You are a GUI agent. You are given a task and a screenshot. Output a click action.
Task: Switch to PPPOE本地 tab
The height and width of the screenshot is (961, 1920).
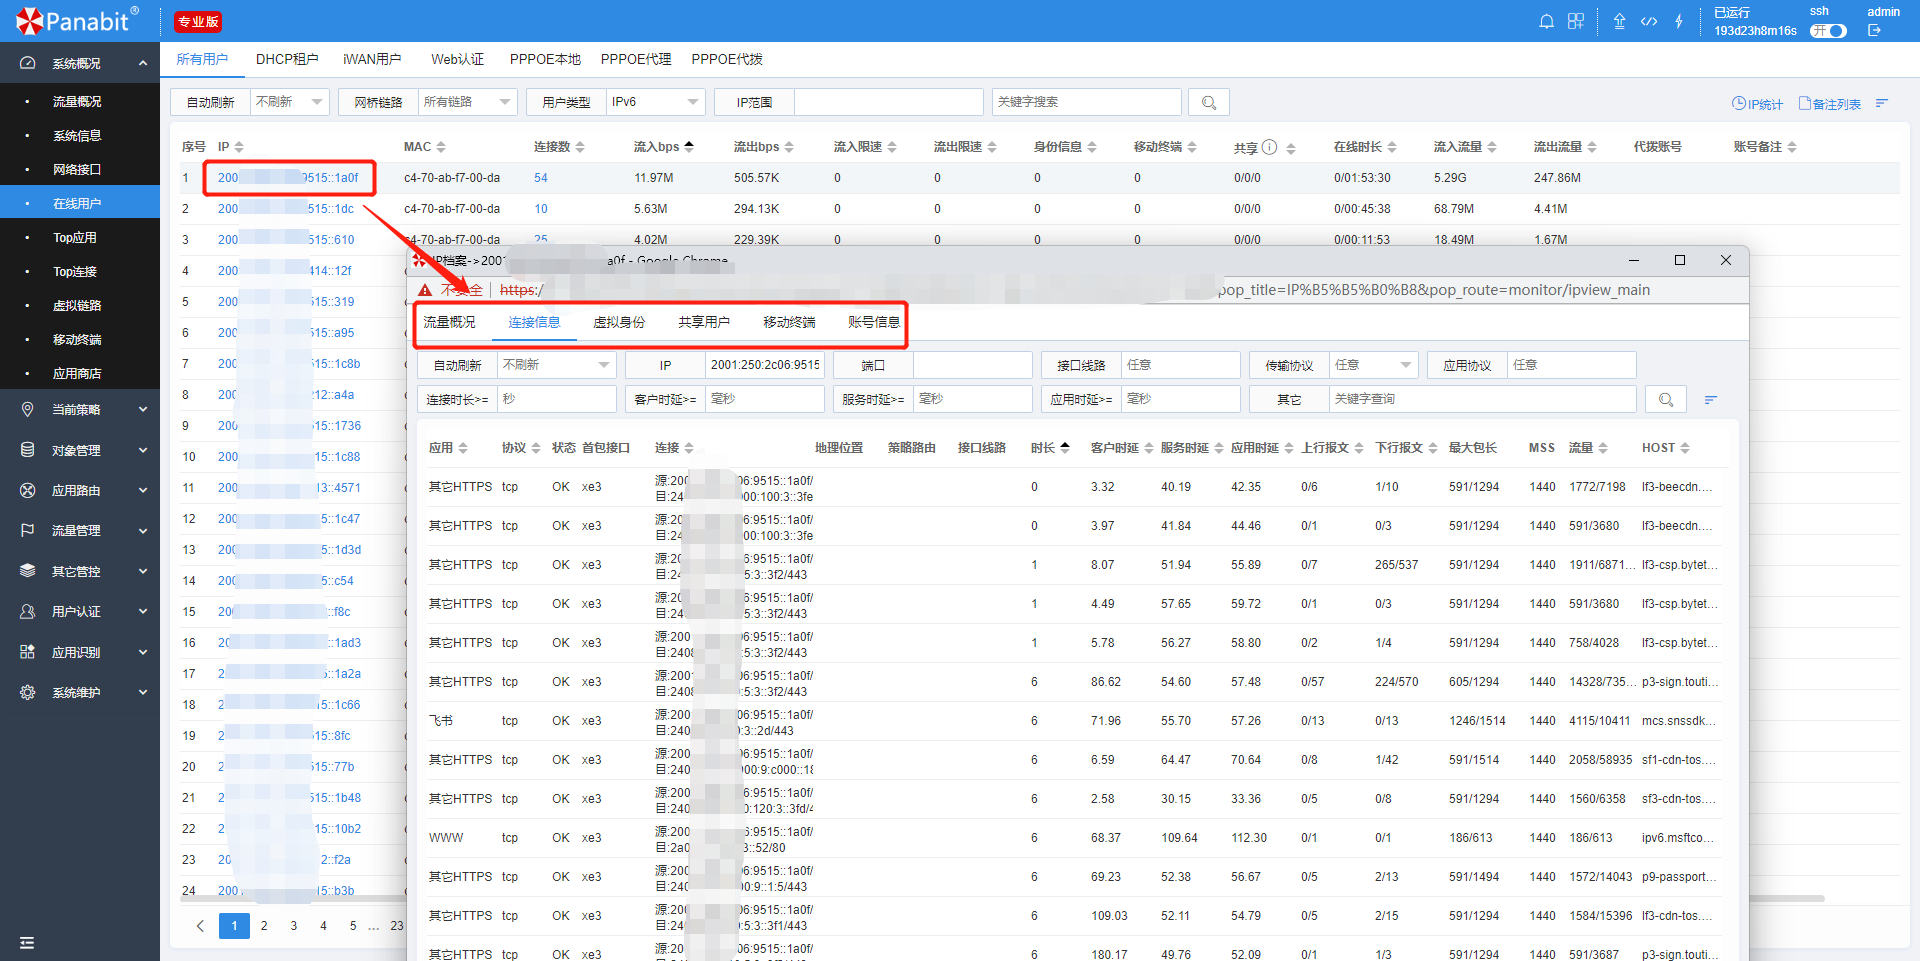(545, 59)
